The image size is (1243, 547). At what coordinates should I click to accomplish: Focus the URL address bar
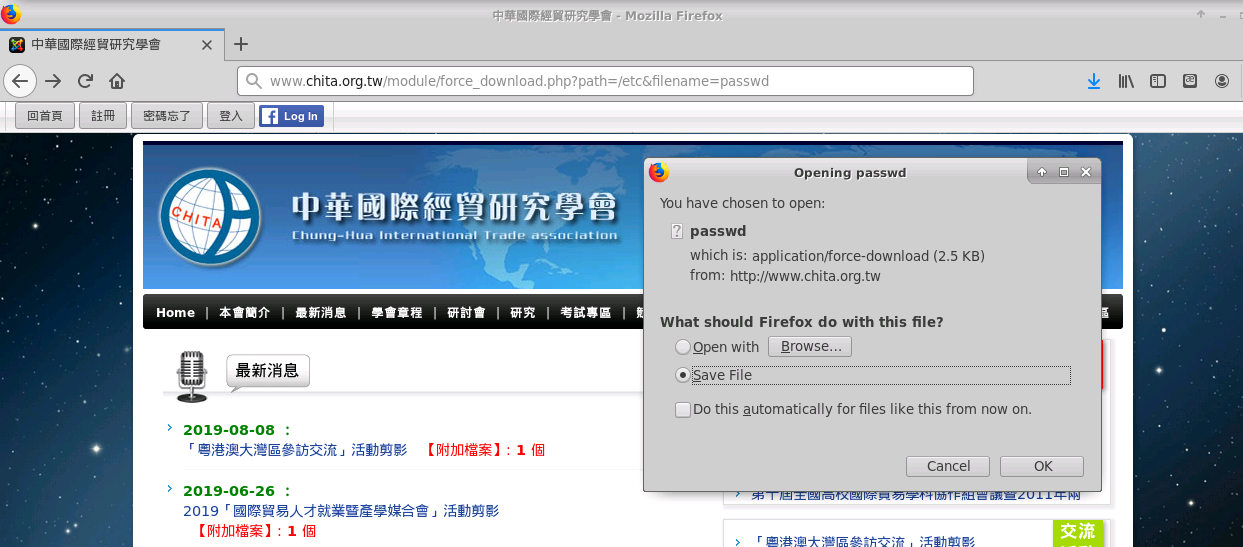point(605,81)
